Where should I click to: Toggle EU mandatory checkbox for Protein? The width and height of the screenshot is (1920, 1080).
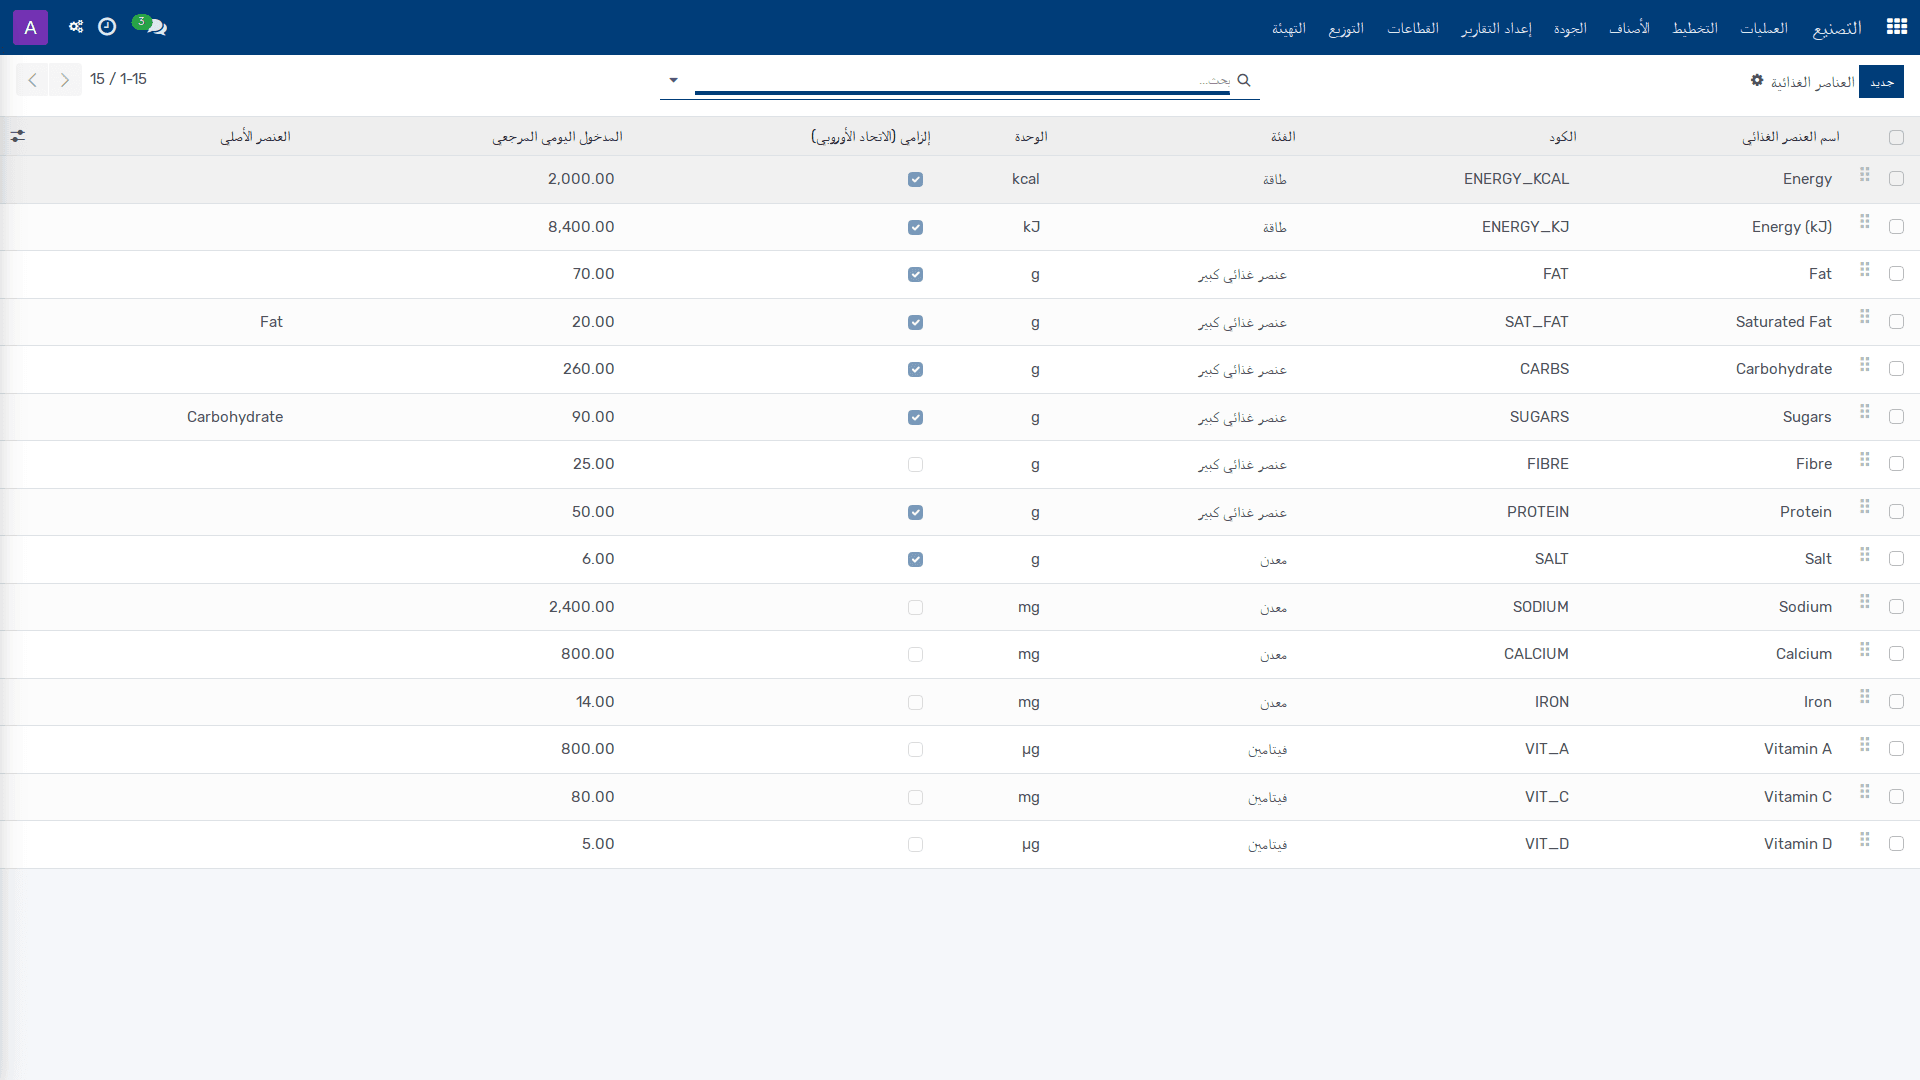click(915, 513)
